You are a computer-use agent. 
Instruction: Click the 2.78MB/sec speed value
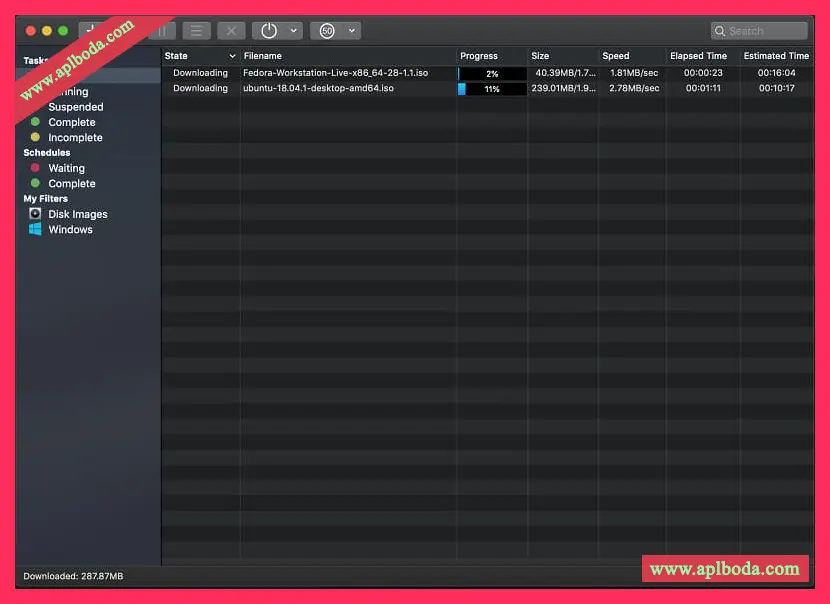[634, 88]
